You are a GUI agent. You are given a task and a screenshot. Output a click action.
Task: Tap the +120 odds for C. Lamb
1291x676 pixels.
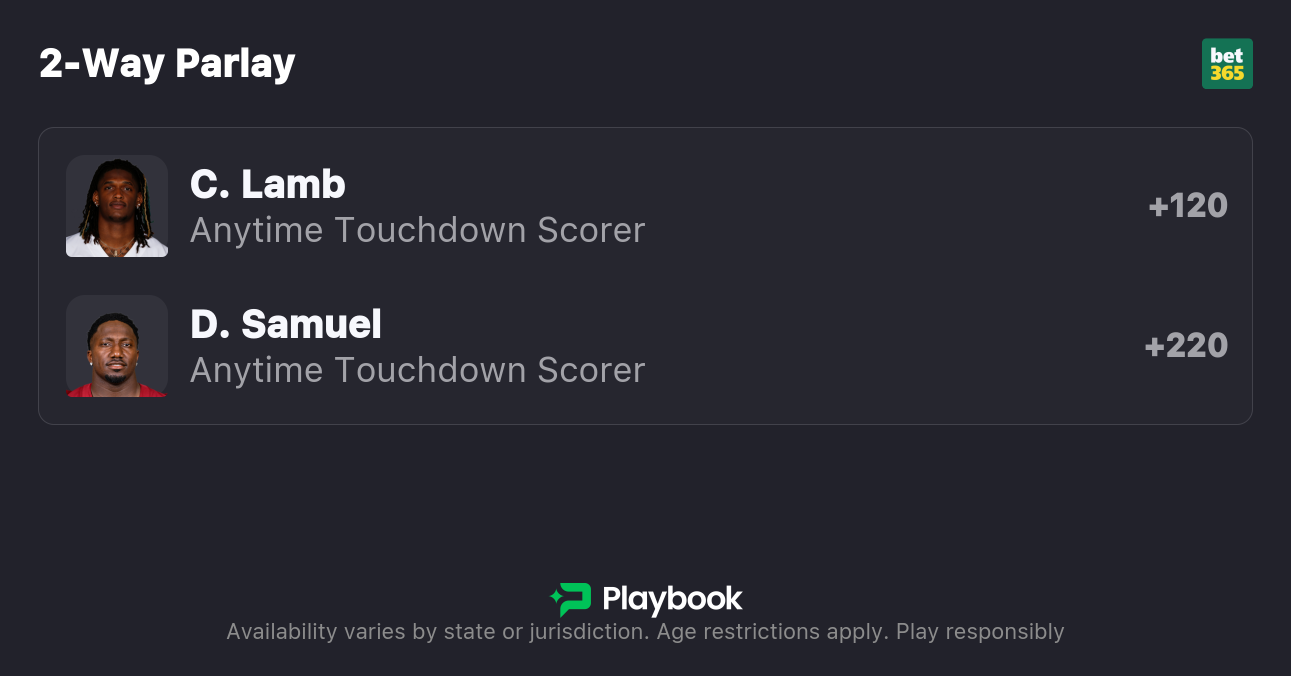[x=1187, y=206]
